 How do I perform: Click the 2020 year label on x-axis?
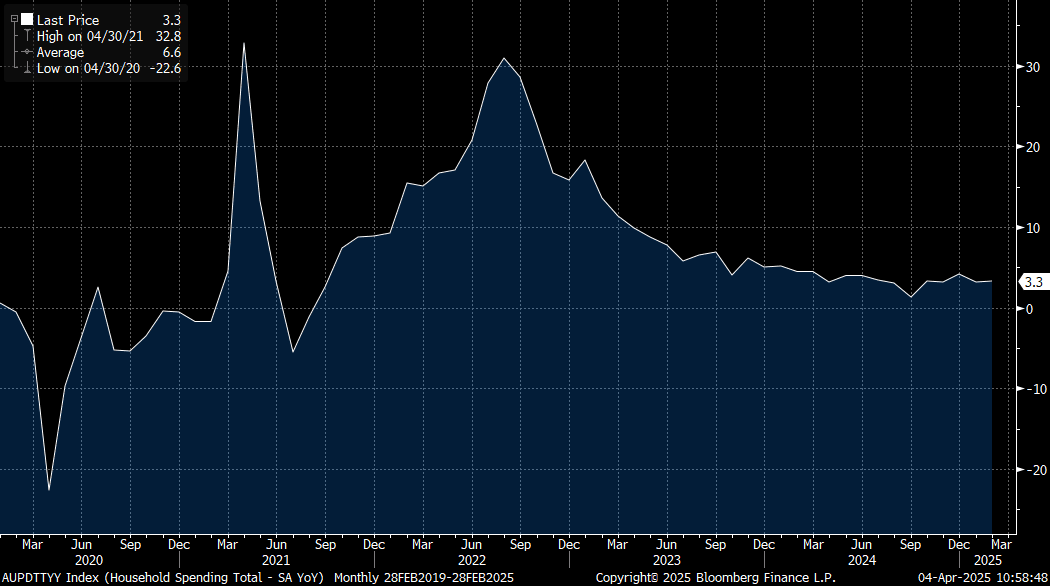[x=88, y=561]
